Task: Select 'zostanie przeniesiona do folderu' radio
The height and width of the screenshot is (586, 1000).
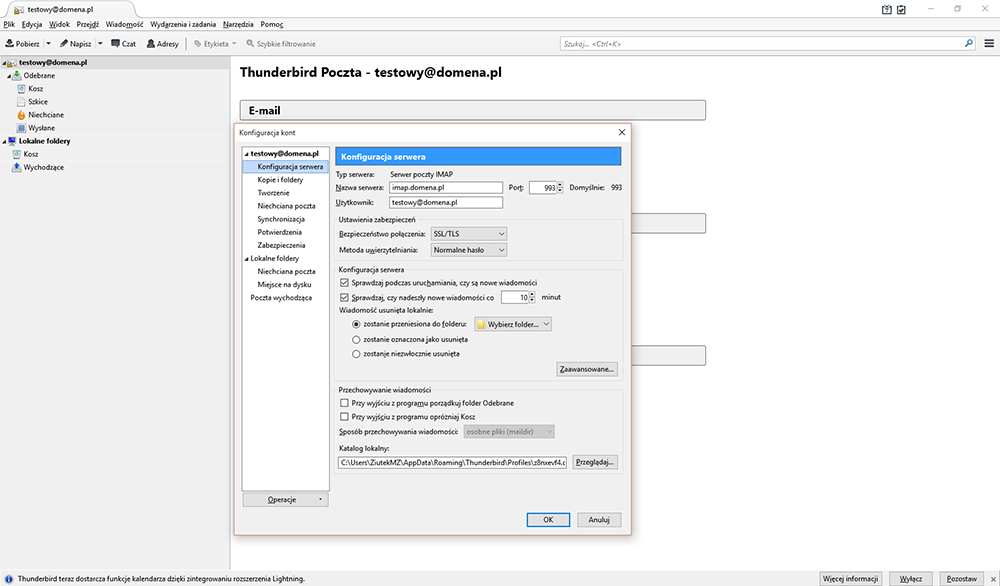Action: [x=357, y=324]
